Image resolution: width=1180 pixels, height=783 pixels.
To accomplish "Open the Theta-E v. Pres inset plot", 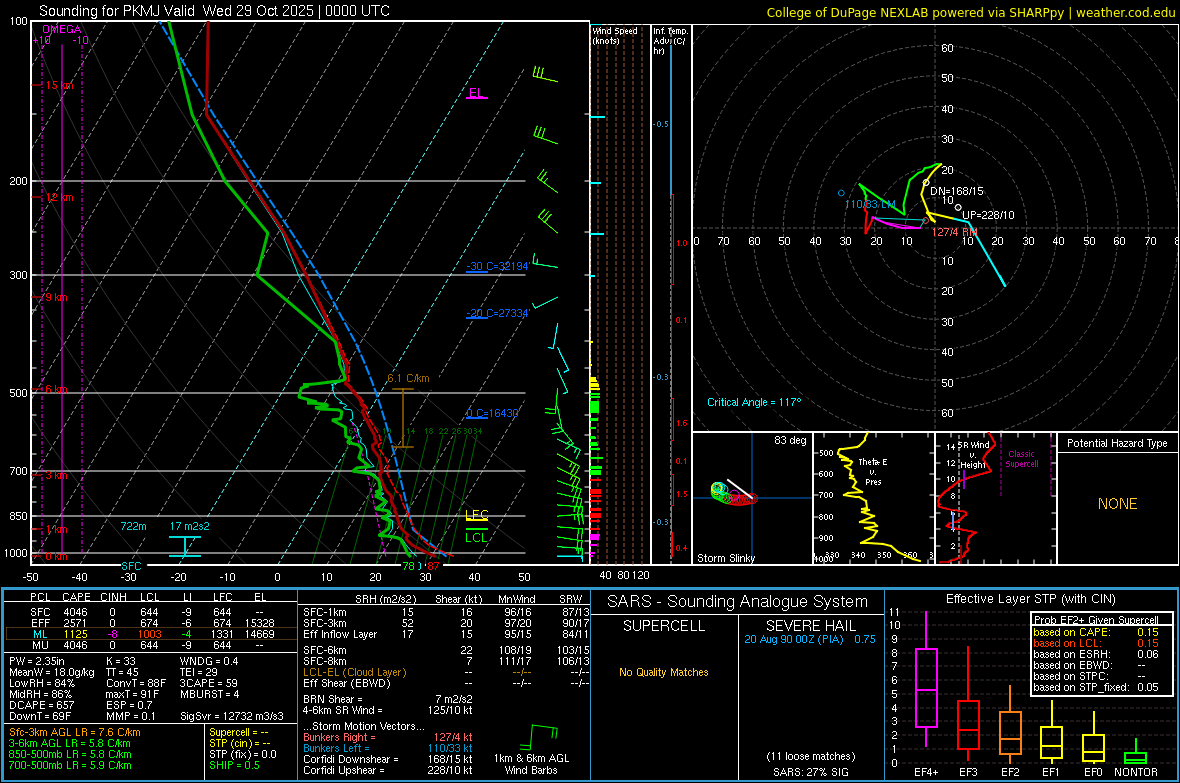I will [873, 498].
